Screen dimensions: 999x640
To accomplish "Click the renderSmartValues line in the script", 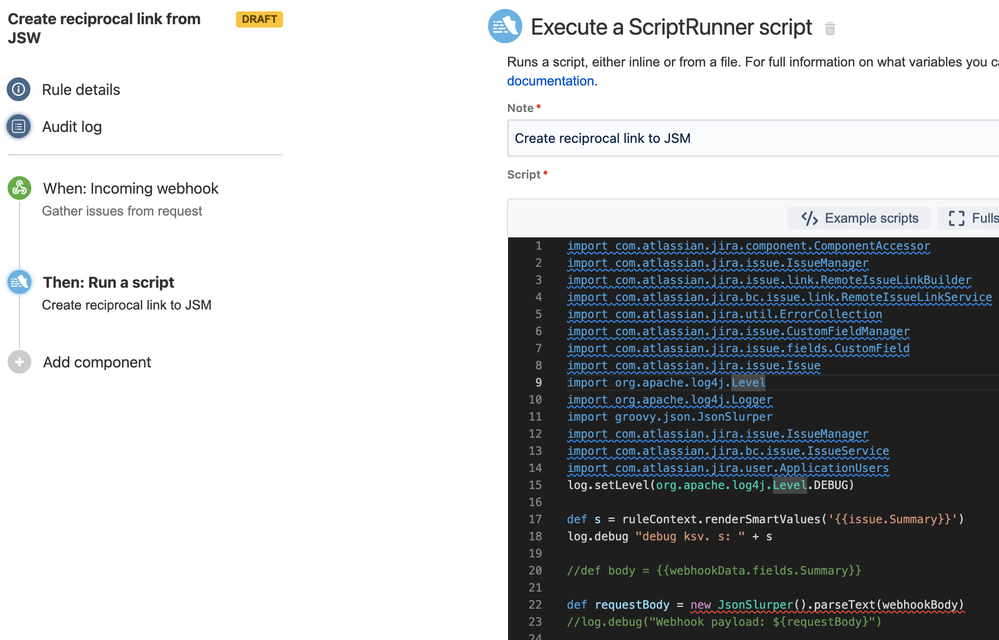I will (766, 520).
